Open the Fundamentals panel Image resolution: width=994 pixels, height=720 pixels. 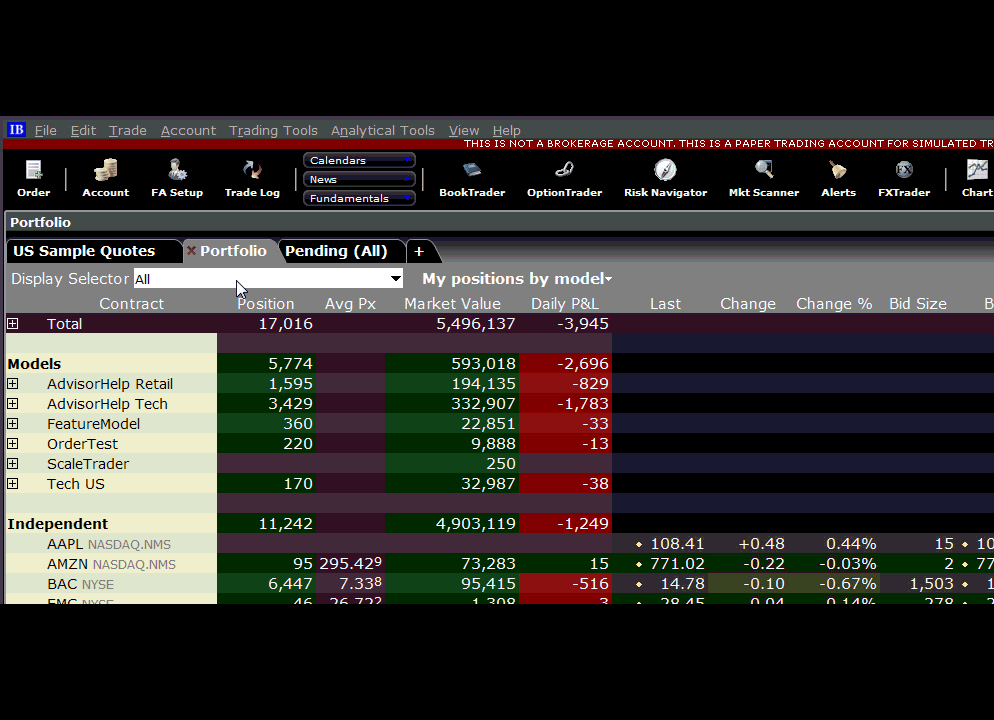[x=358, y=197]
